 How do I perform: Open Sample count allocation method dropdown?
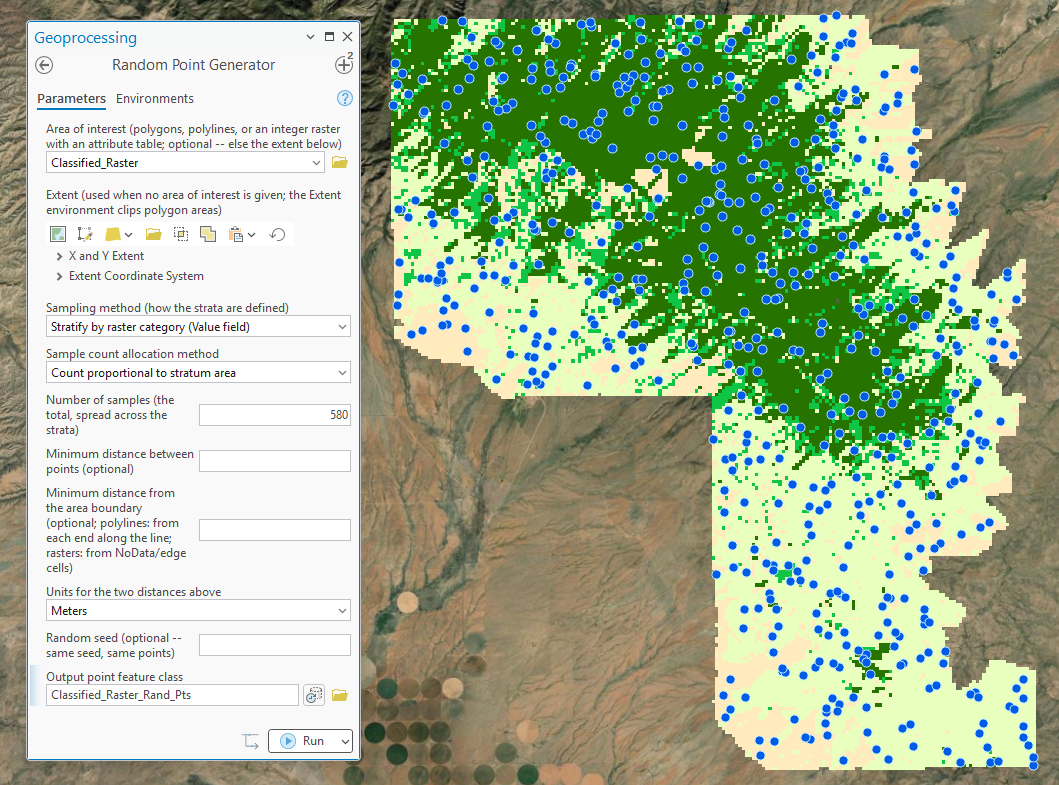[342, 373]
